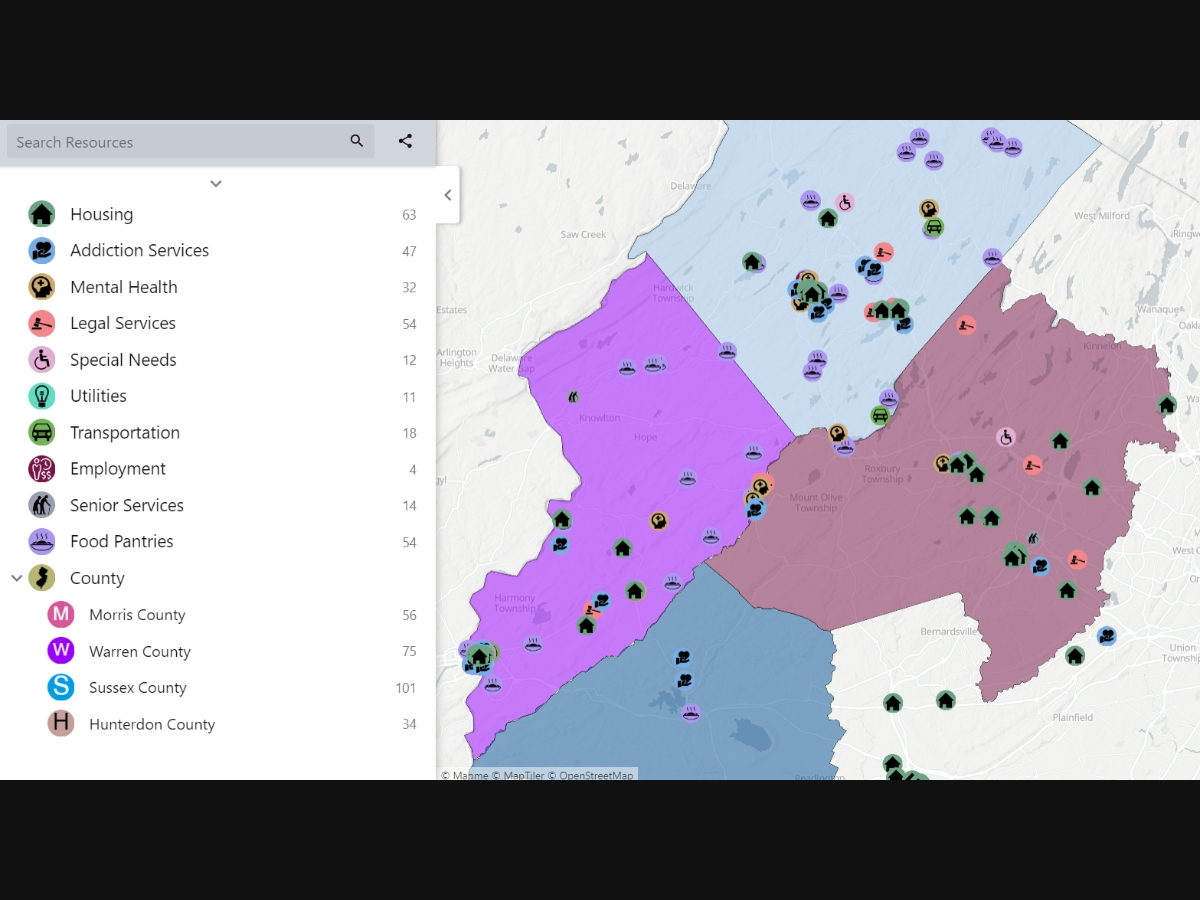The image size is (1200, 900).
Task: Toggle the Sussex County layer
Action: click(137, 688)
